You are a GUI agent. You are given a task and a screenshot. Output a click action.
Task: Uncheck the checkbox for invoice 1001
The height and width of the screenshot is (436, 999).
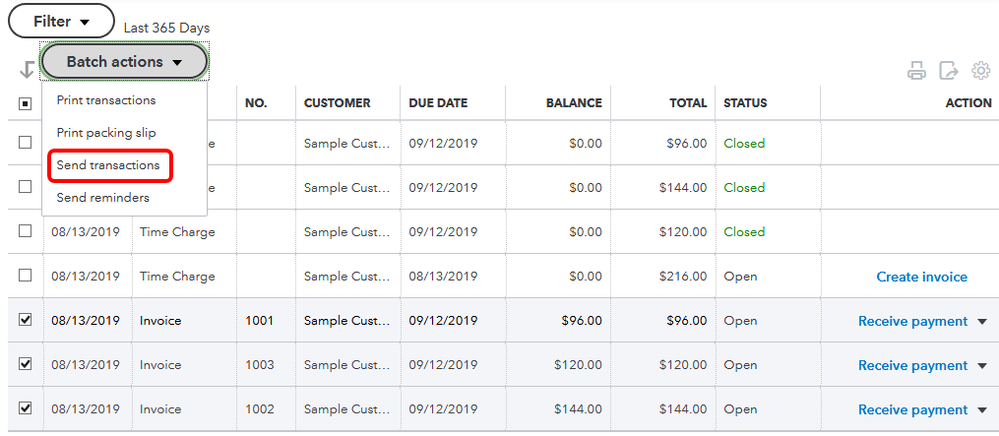[x=25, y=320]
